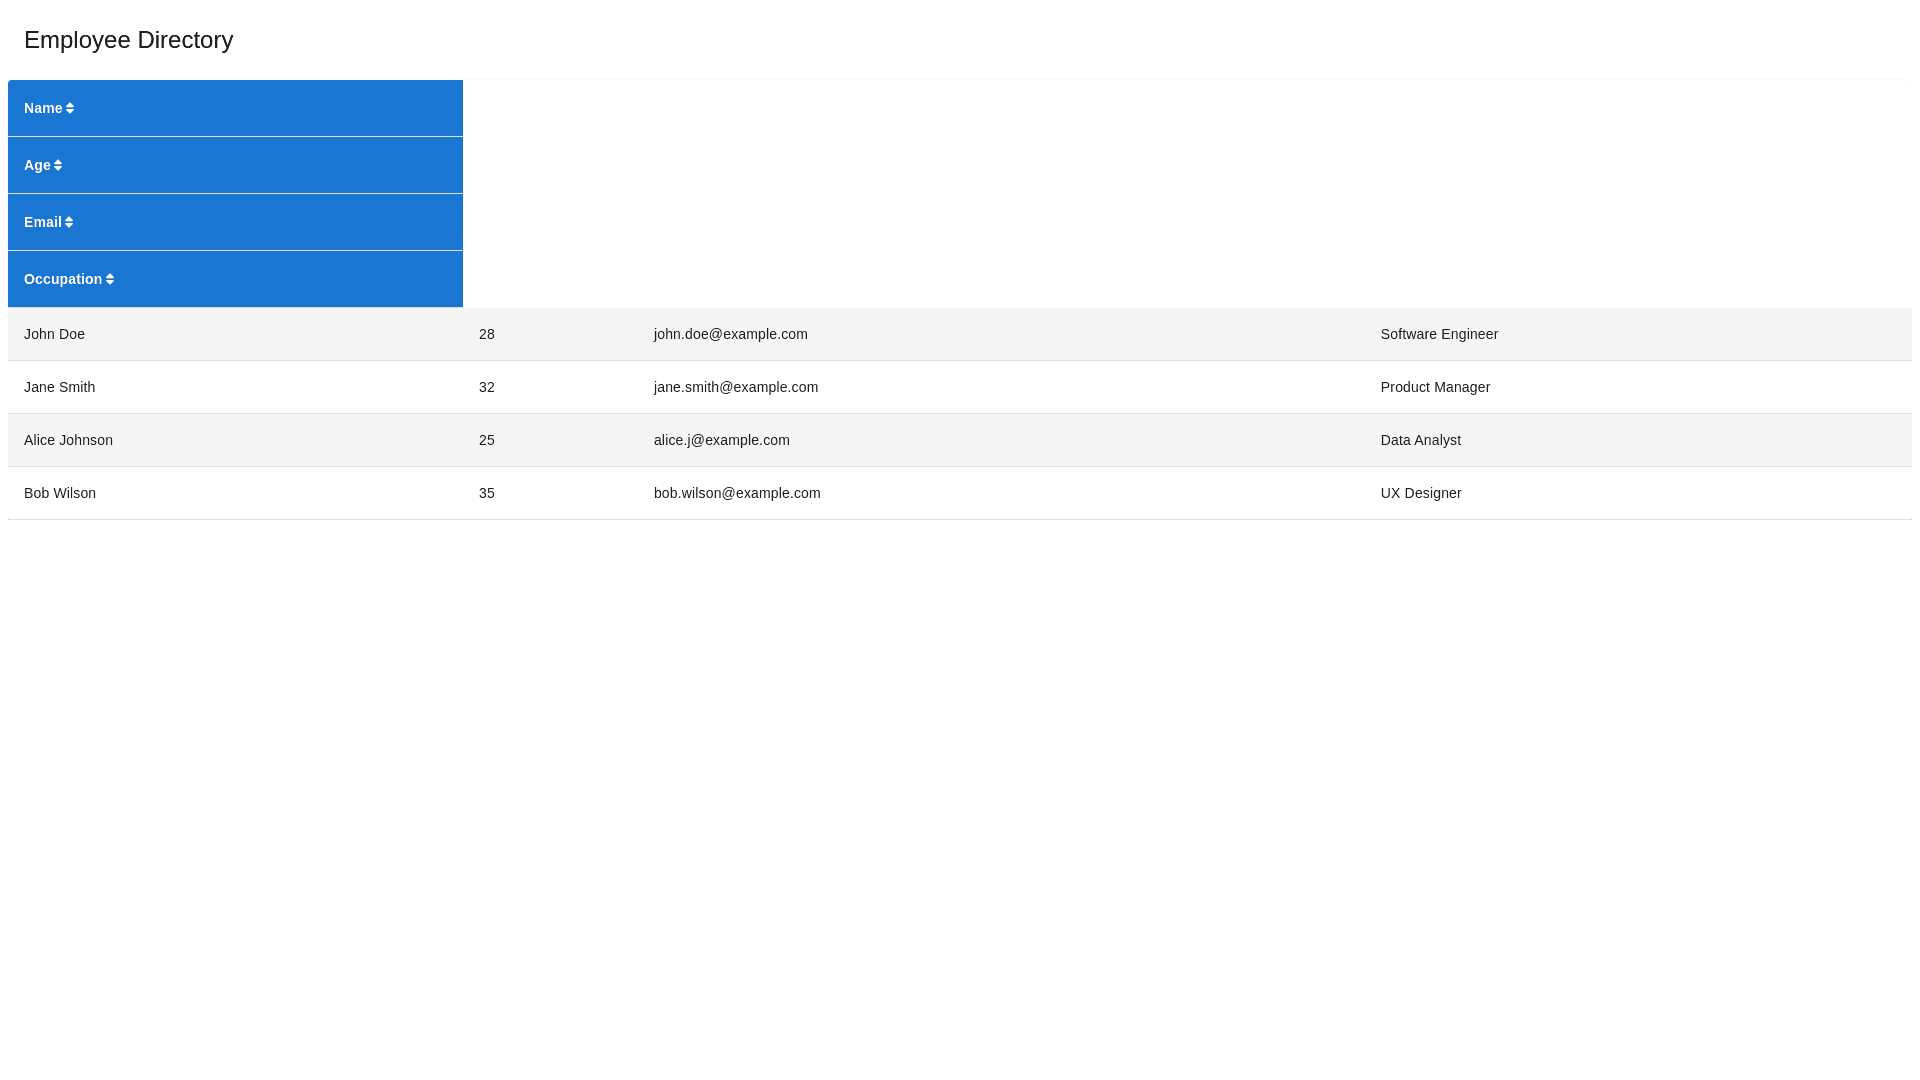Select the Jane Smith row
This screenshot has height=1080, width=1920.
click(60, 387)
